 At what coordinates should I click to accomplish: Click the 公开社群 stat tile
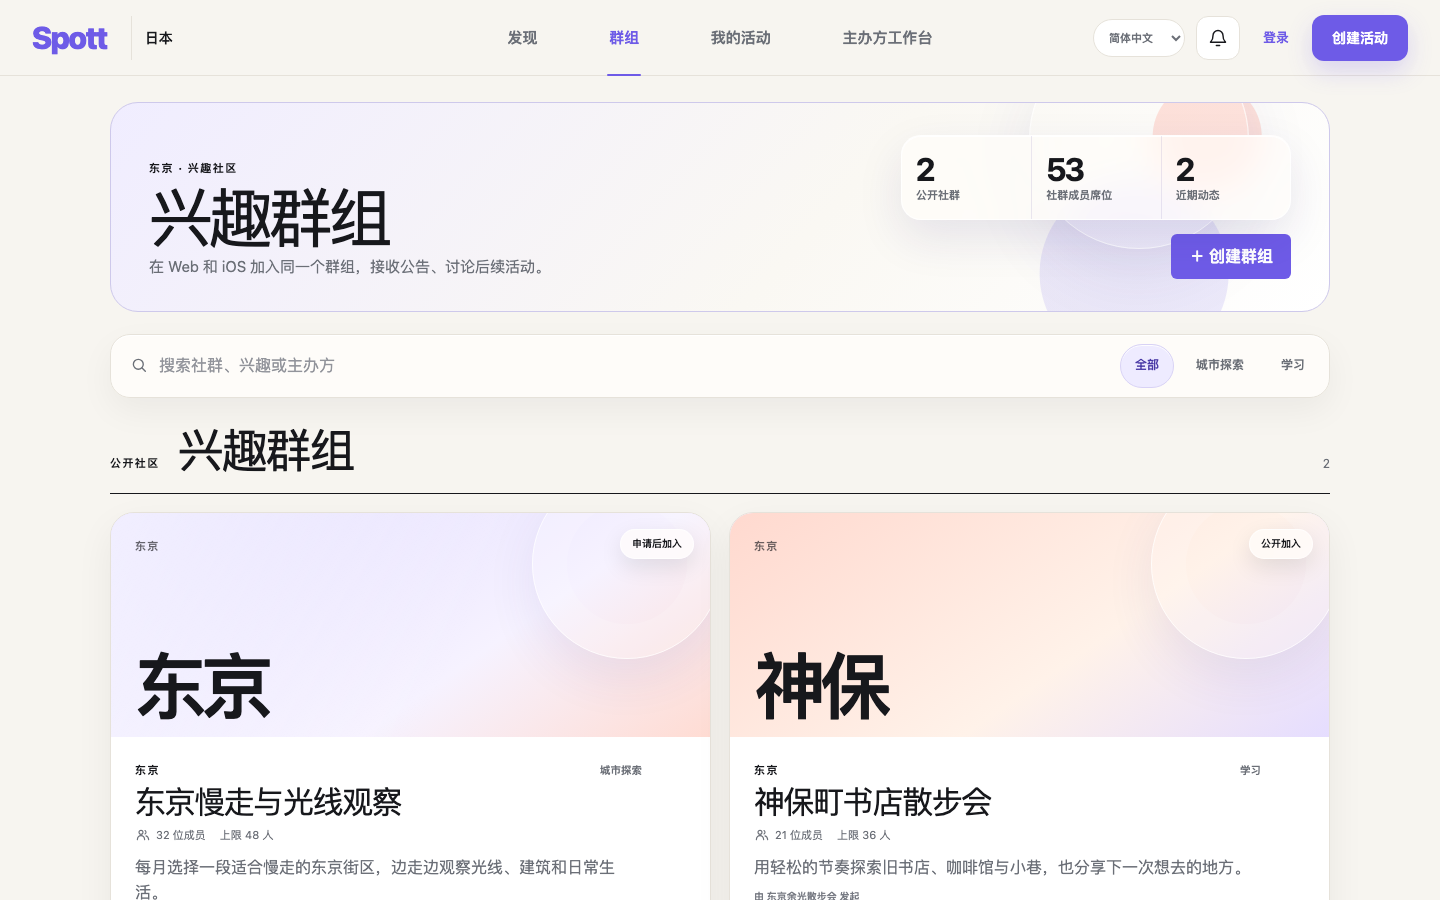pos(966,178)
